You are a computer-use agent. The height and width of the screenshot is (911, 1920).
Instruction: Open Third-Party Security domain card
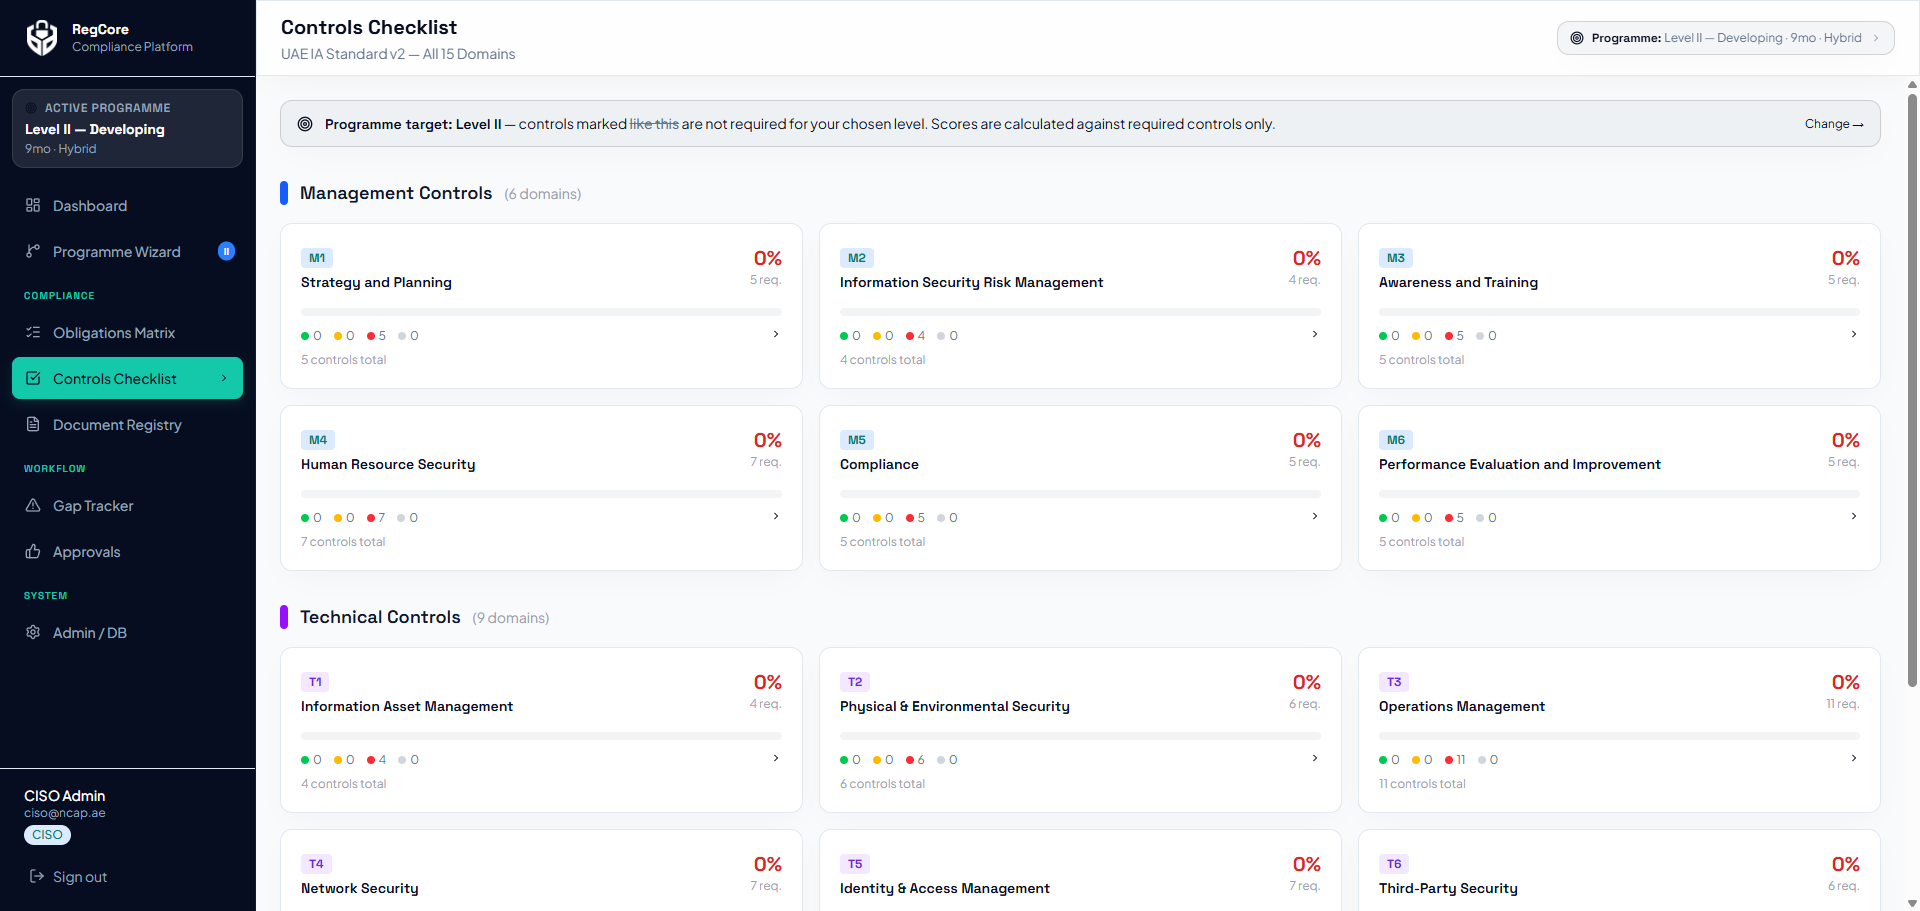pos(1619,870)
